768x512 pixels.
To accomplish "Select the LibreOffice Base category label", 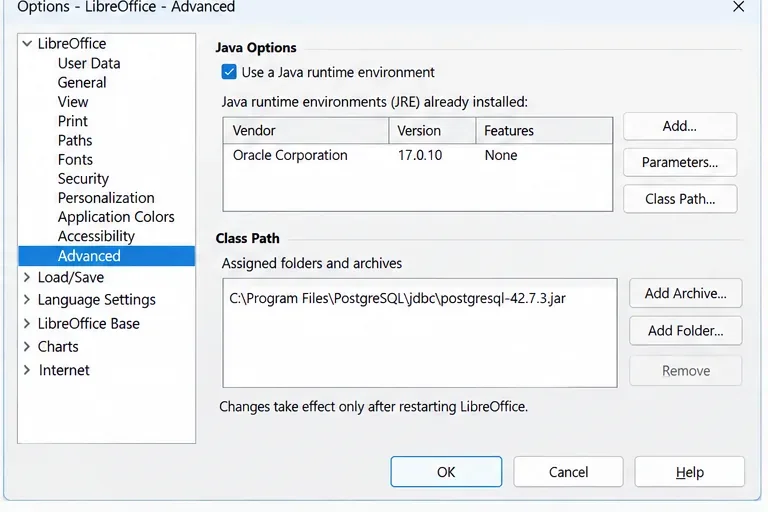I will point(89,323).
